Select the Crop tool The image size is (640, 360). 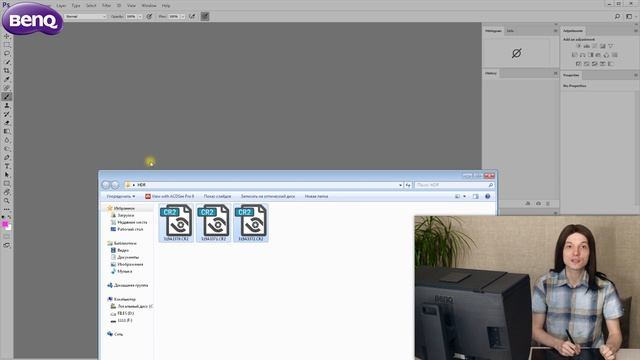pyautogui.click(x=7, y=71)
